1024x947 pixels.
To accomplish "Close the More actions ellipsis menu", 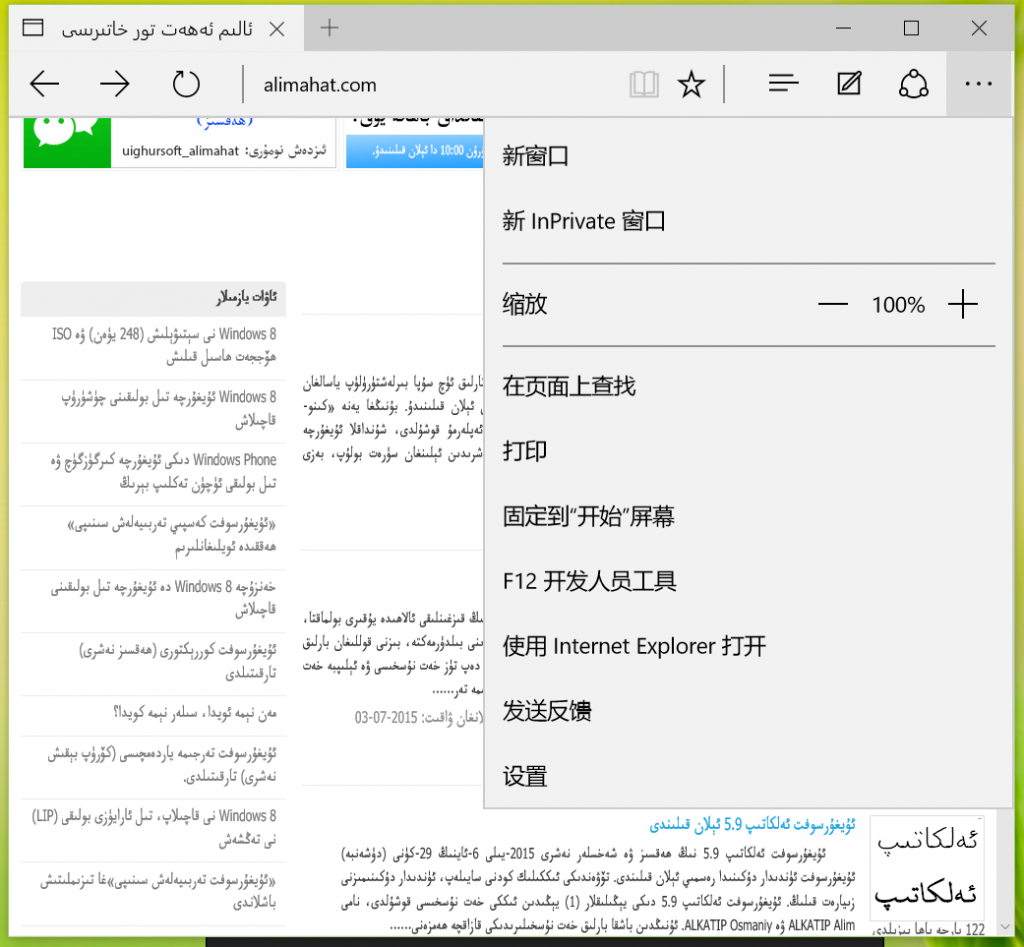I will [978, 84].
